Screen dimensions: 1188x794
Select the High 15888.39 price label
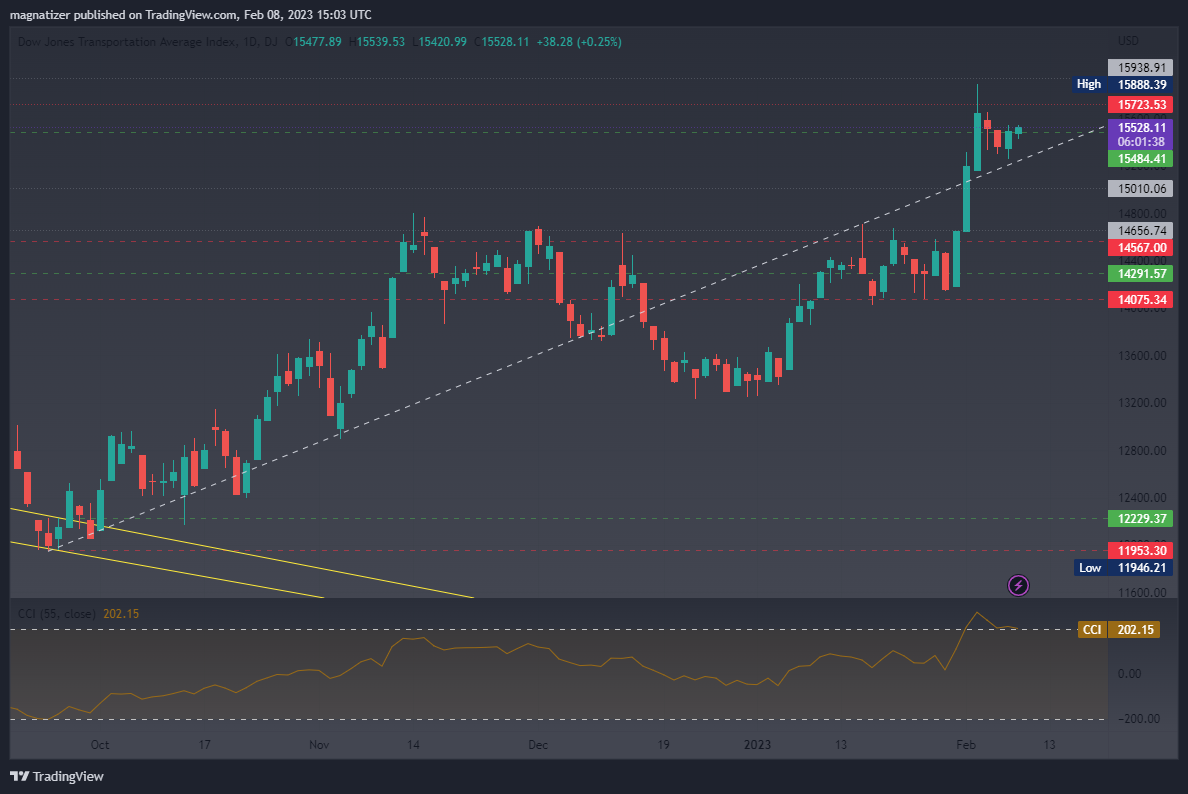click(x=1124, y=84)
